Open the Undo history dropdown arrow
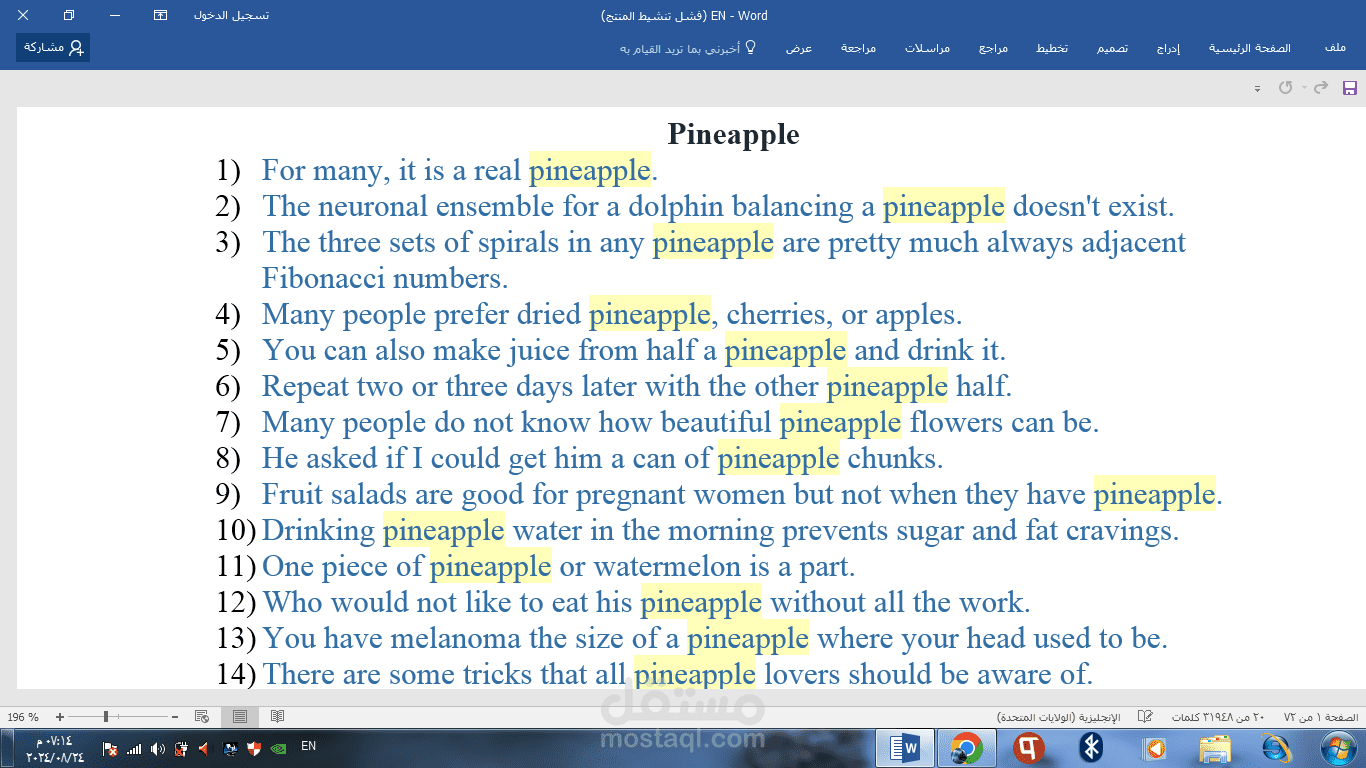The width and height of the screenshot is (1366, 768). [1304, 88]
